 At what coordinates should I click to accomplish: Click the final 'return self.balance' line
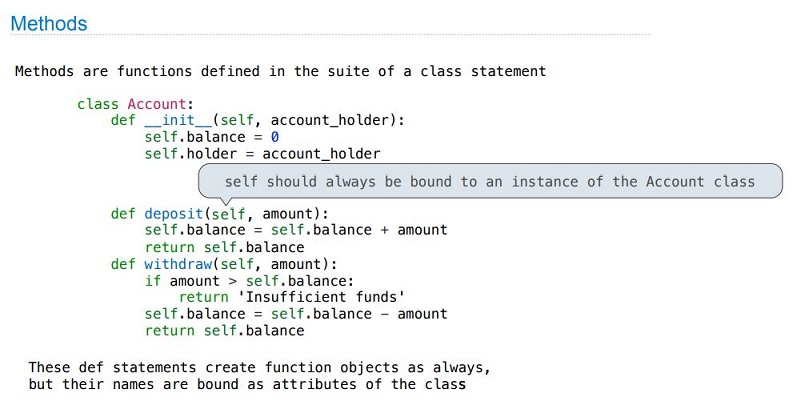[225, 331]
